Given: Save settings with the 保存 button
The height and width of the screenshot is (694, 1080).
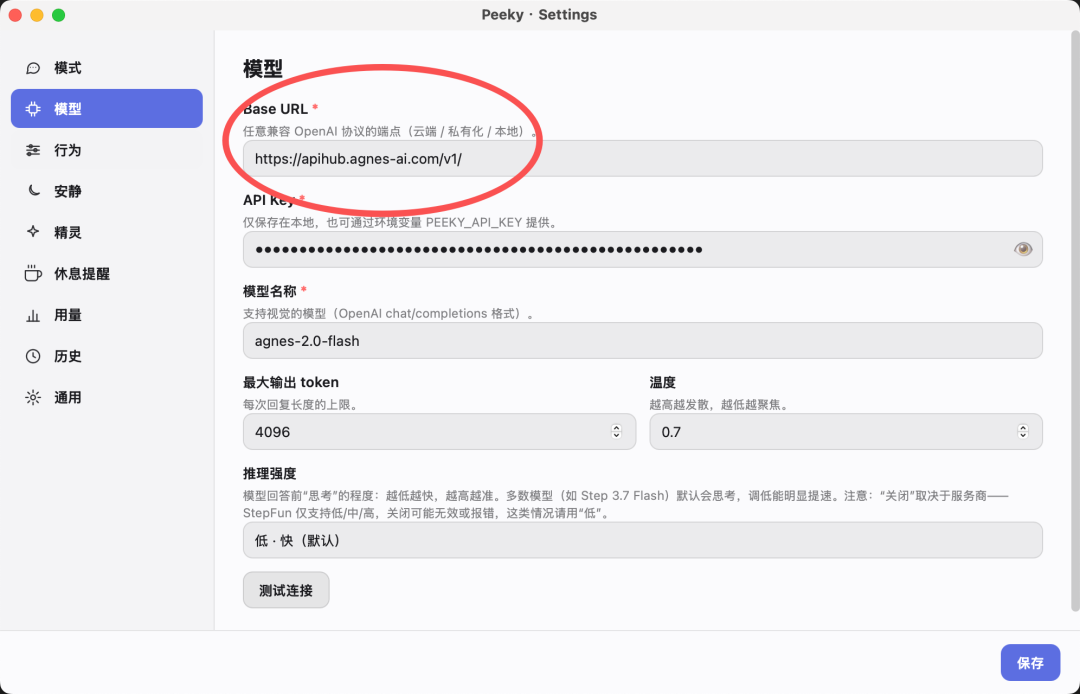Looking at the screenshot, I should pyautogui.click(x=1030, y=663).
